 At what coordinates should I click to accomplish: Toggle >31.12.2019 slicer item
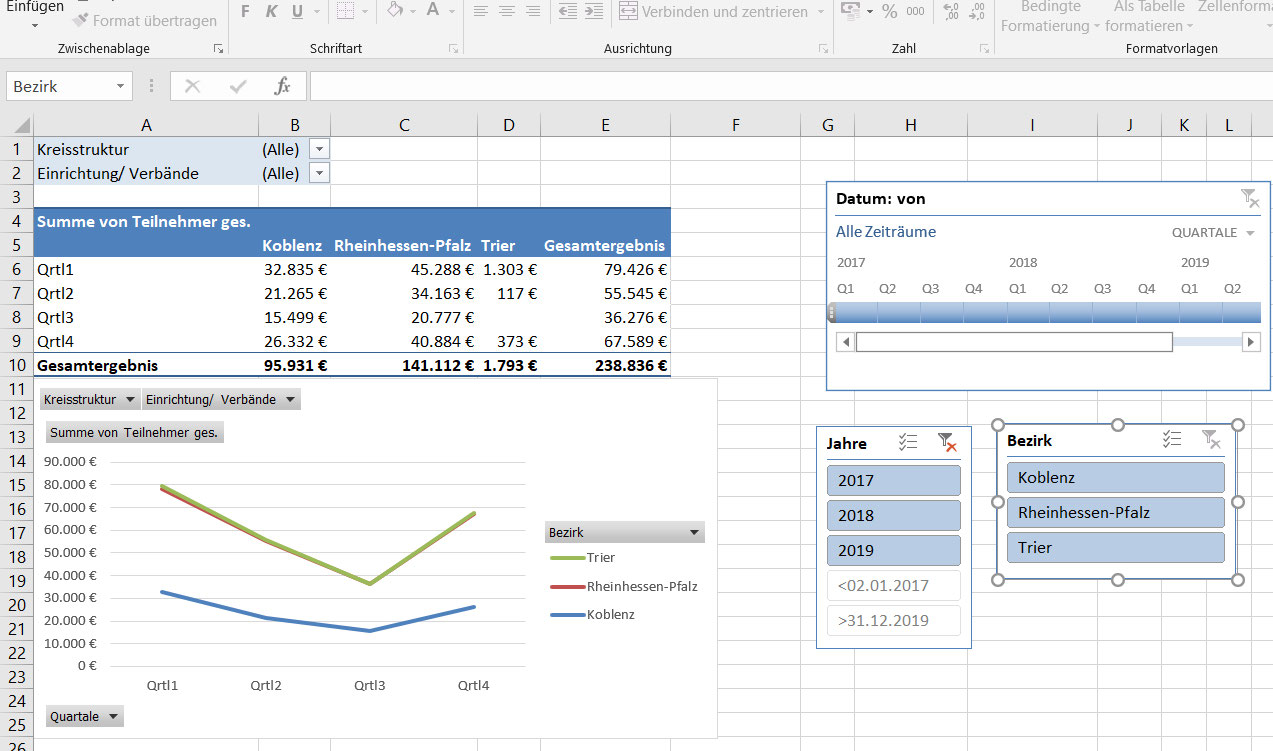pos(894,620)
